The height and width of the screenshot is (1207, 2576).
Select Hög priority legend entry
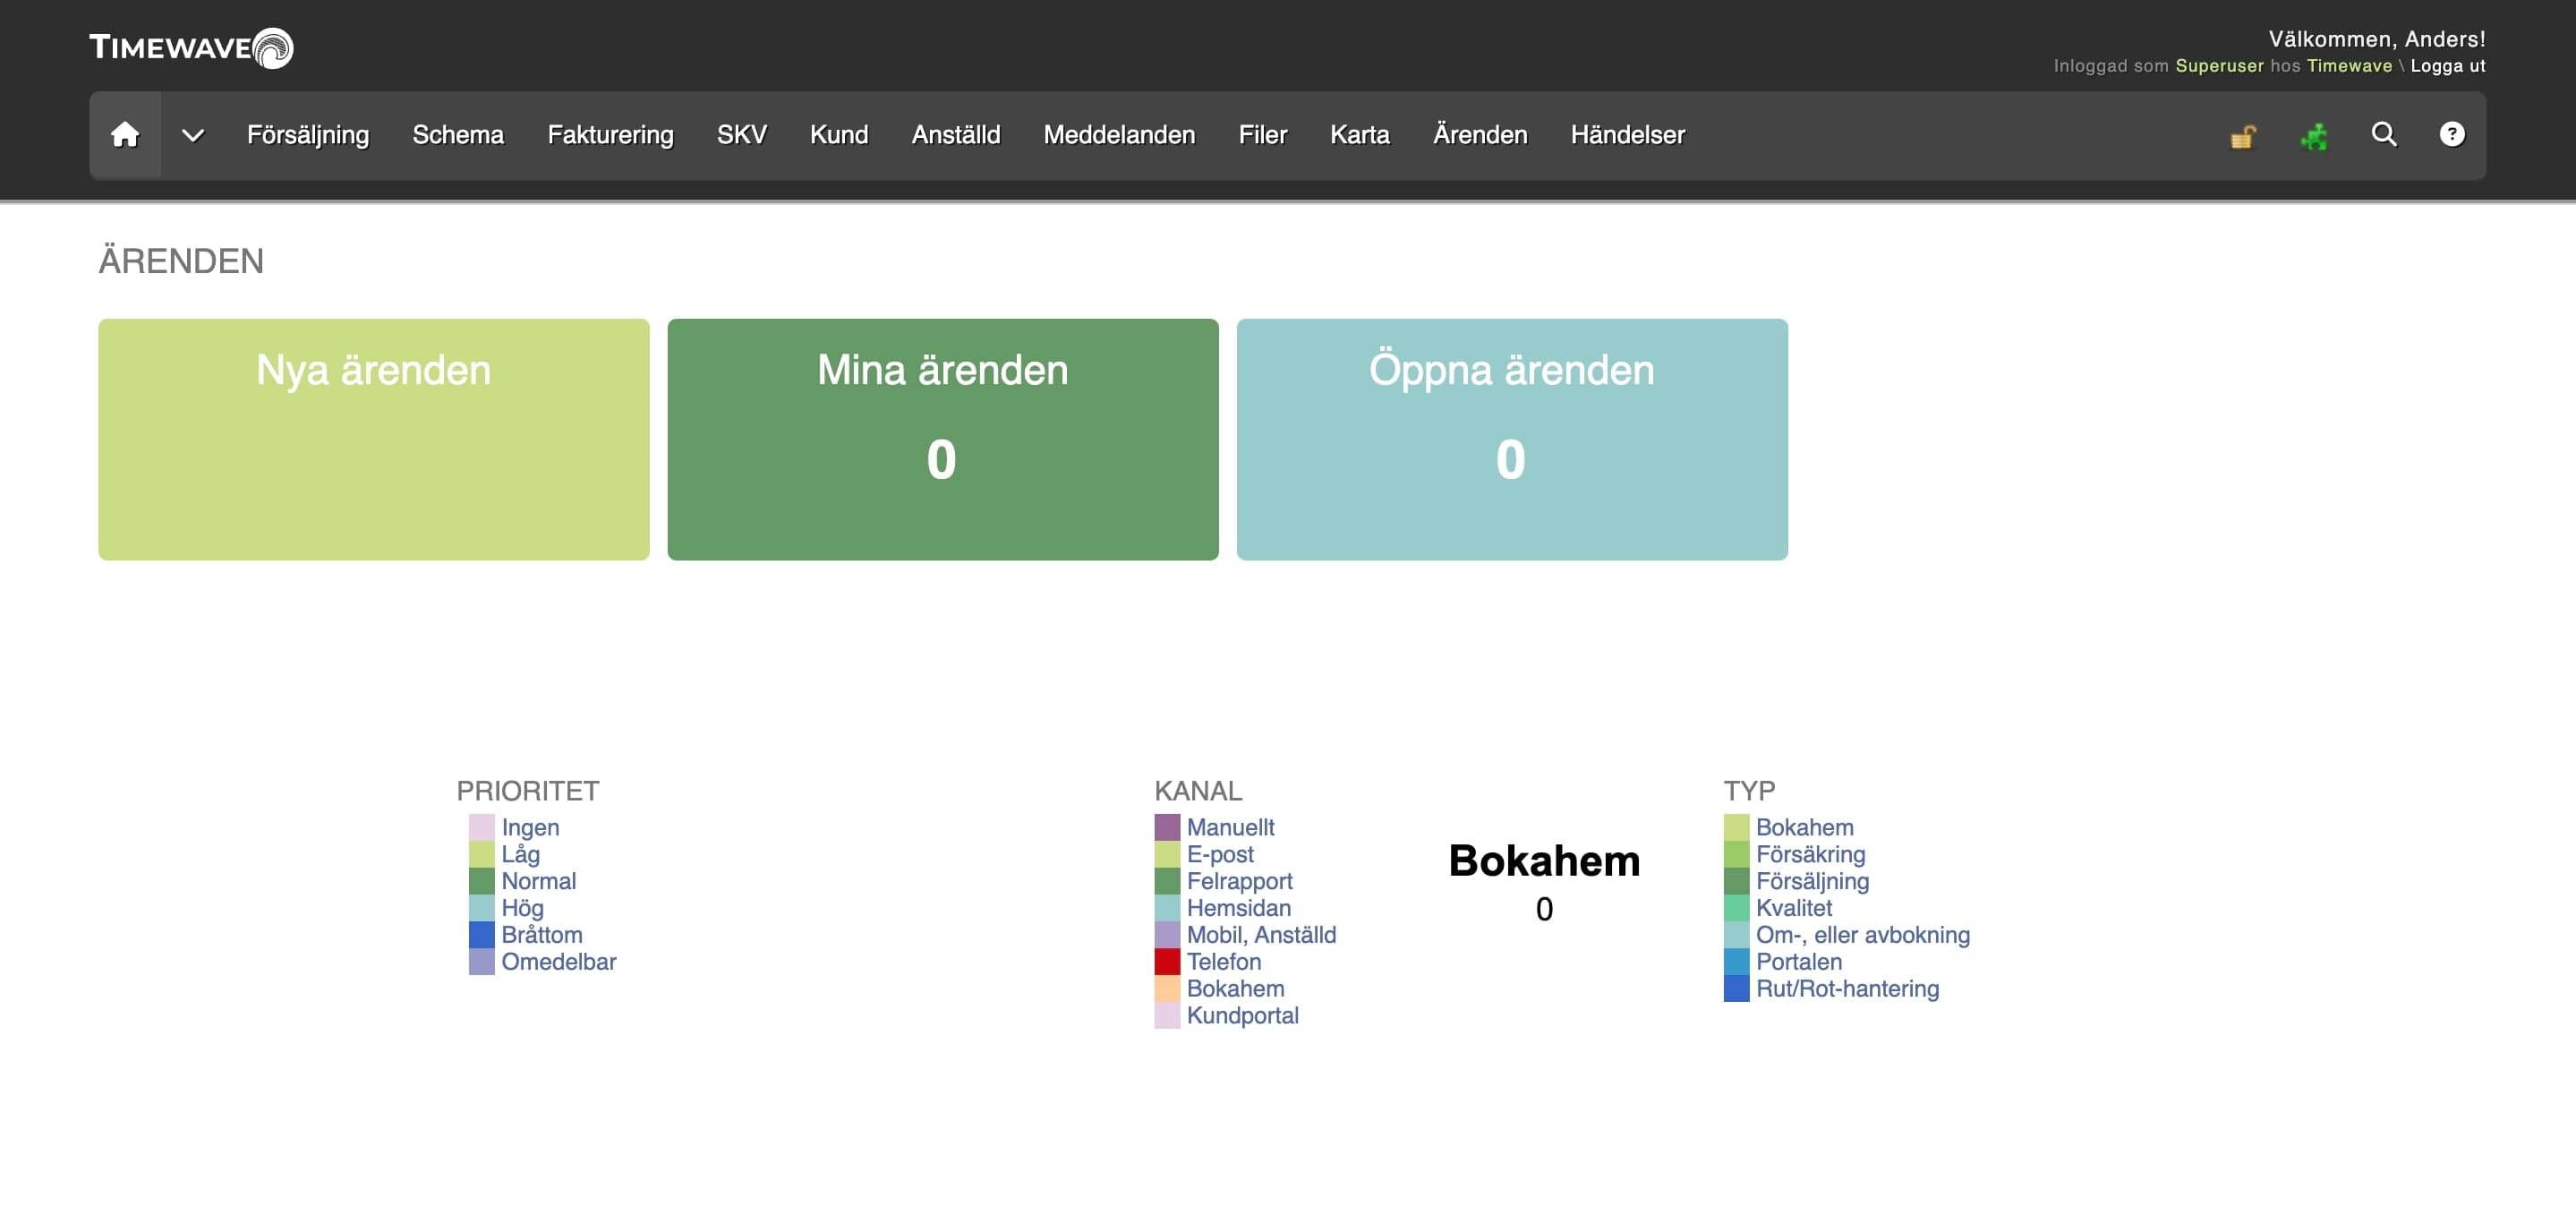pos(522,908)
